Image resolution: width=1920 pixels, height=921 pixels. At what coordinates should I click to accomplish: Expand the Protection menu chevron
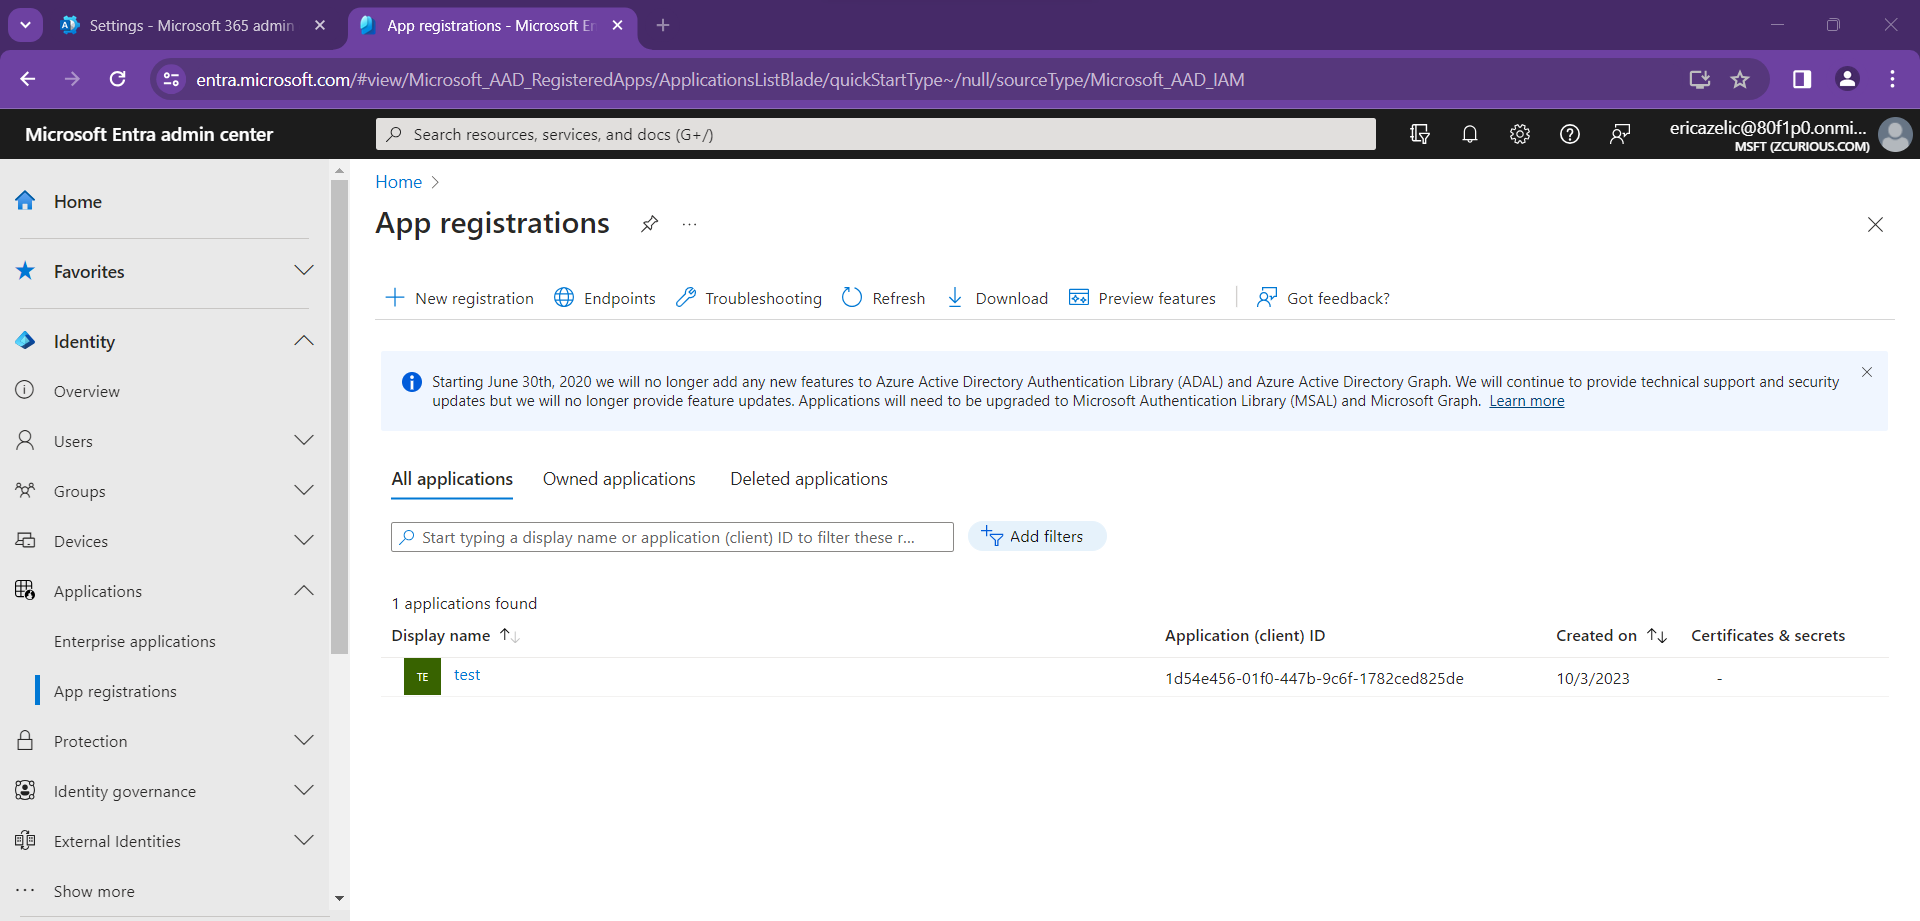click(304, 741)
